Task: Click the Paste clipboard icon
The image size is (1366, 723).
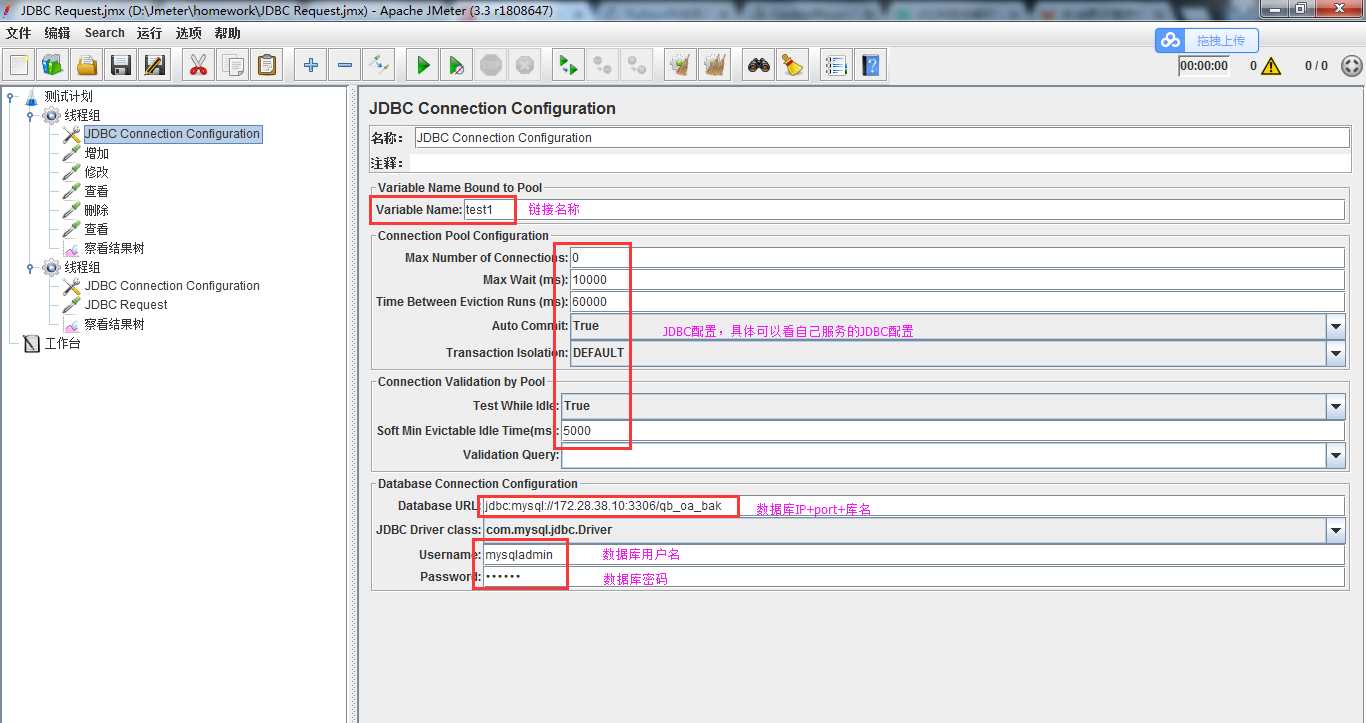Action: click(x=267, y=65)
